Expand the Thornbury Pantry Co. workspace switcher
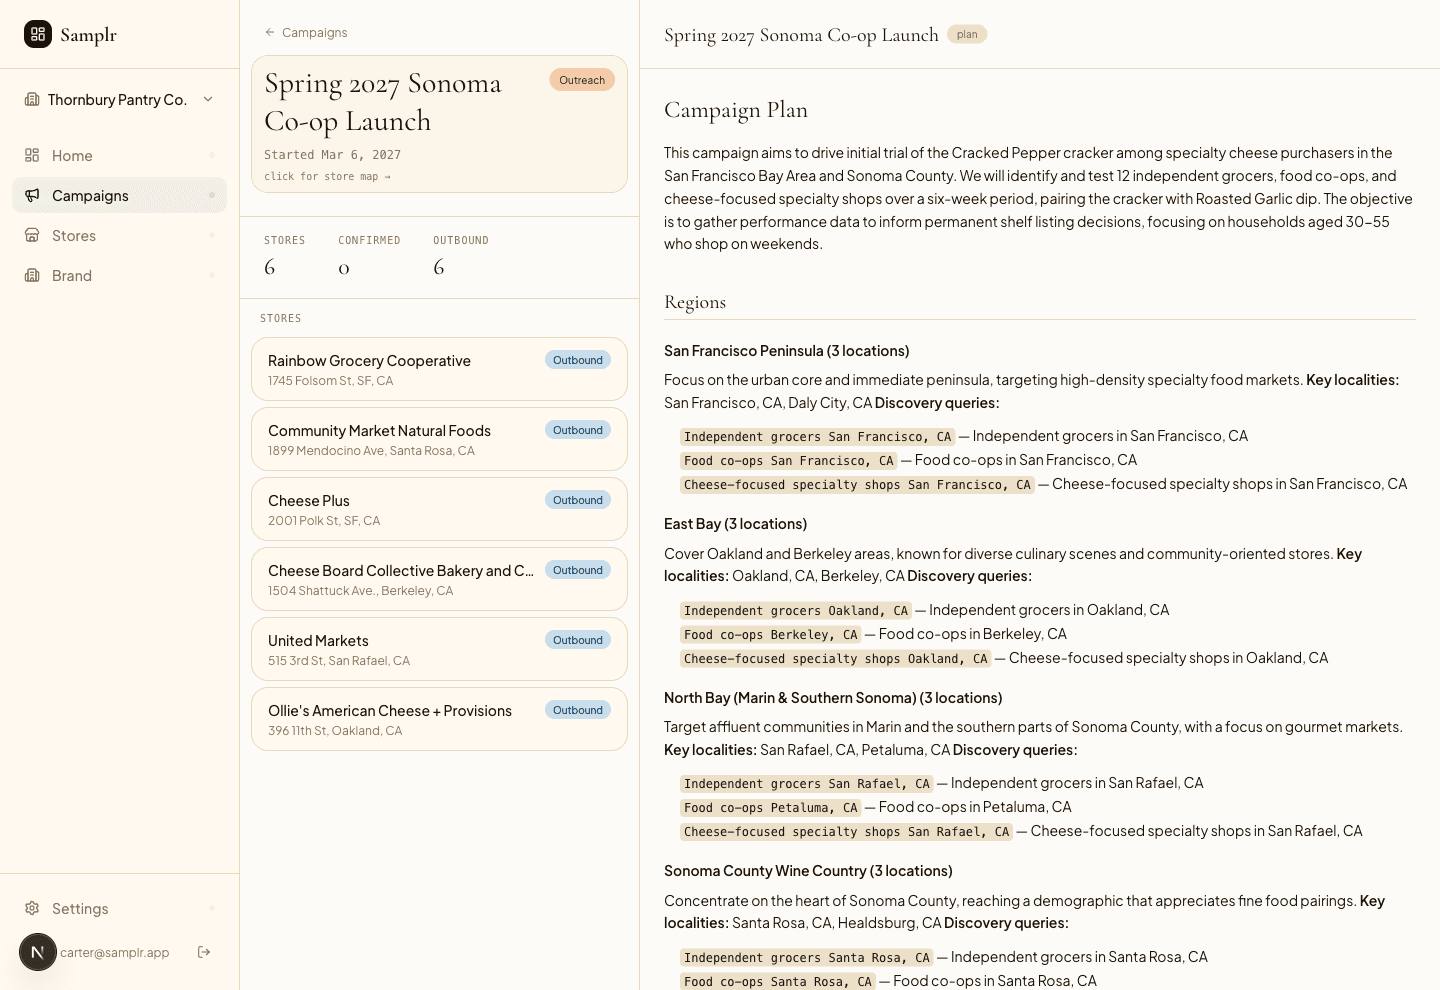The height and width of the screenshot is (990, 1440). click(x=119, y=99)
